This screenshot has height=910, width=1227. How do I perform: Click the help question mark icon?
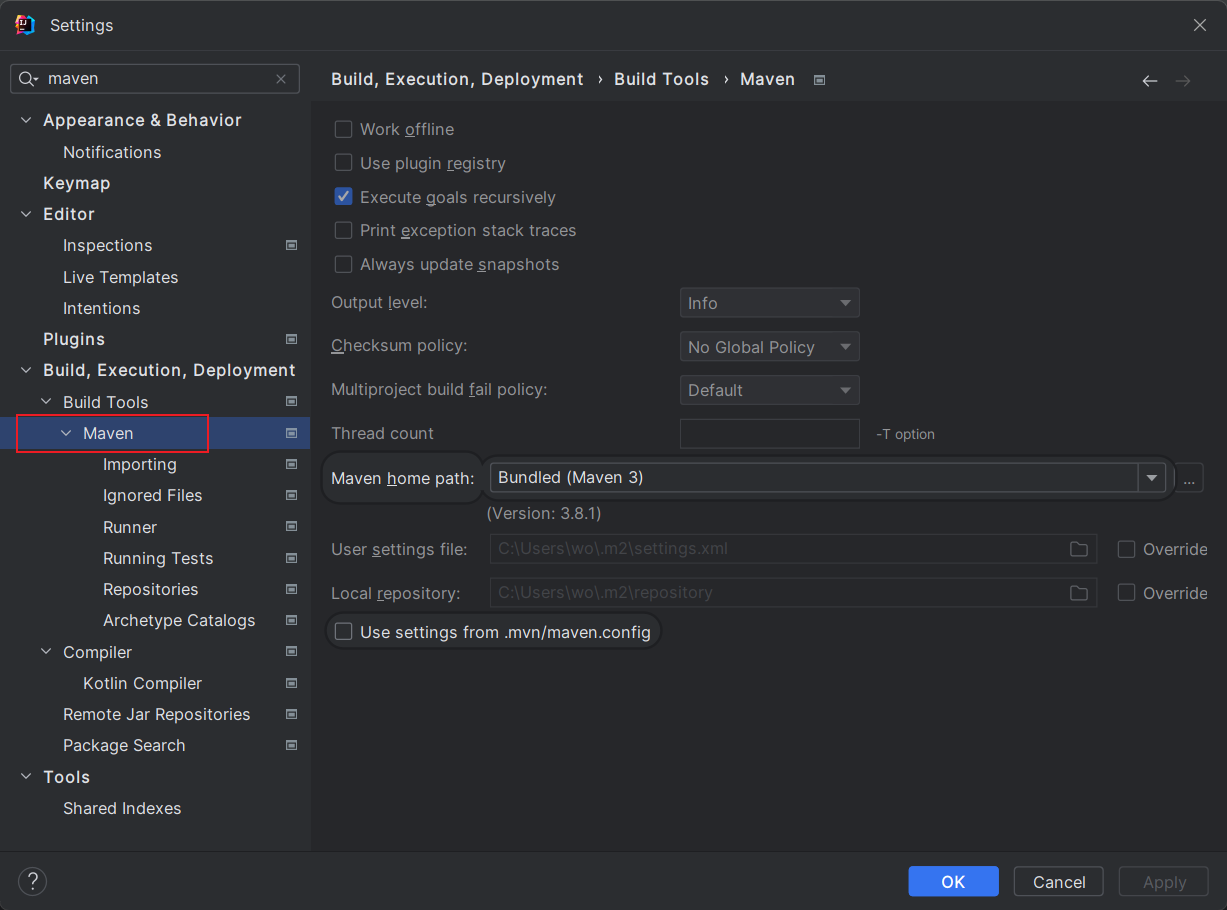(33, 881)
